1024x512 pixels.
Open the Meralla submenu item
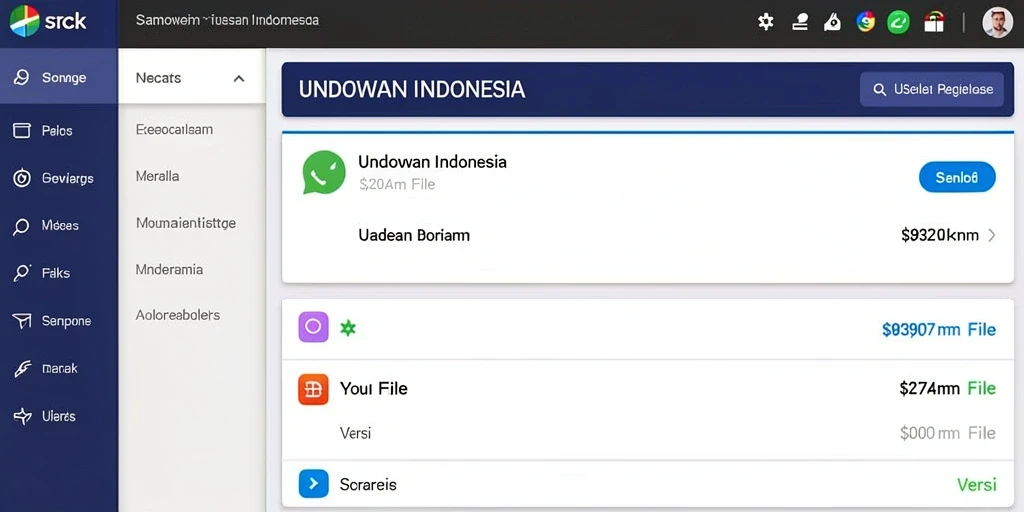click(x=157, y=176)
